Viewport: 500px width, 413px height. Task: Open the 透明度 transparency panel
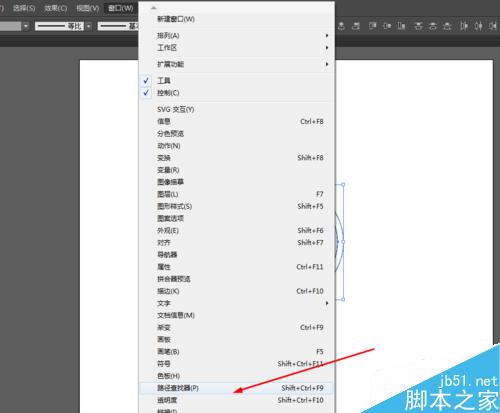click(236, 400)
